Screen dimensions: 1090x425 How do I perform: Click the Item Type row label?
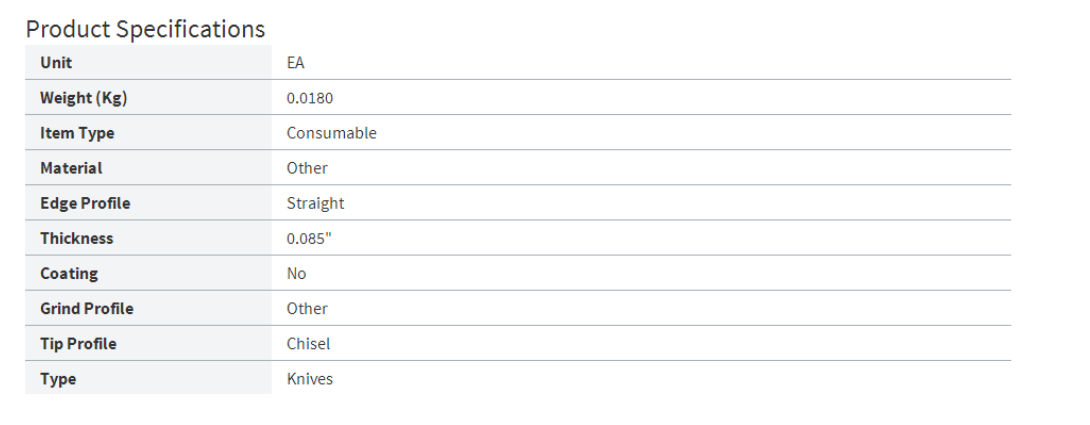(x=77, y=133)
